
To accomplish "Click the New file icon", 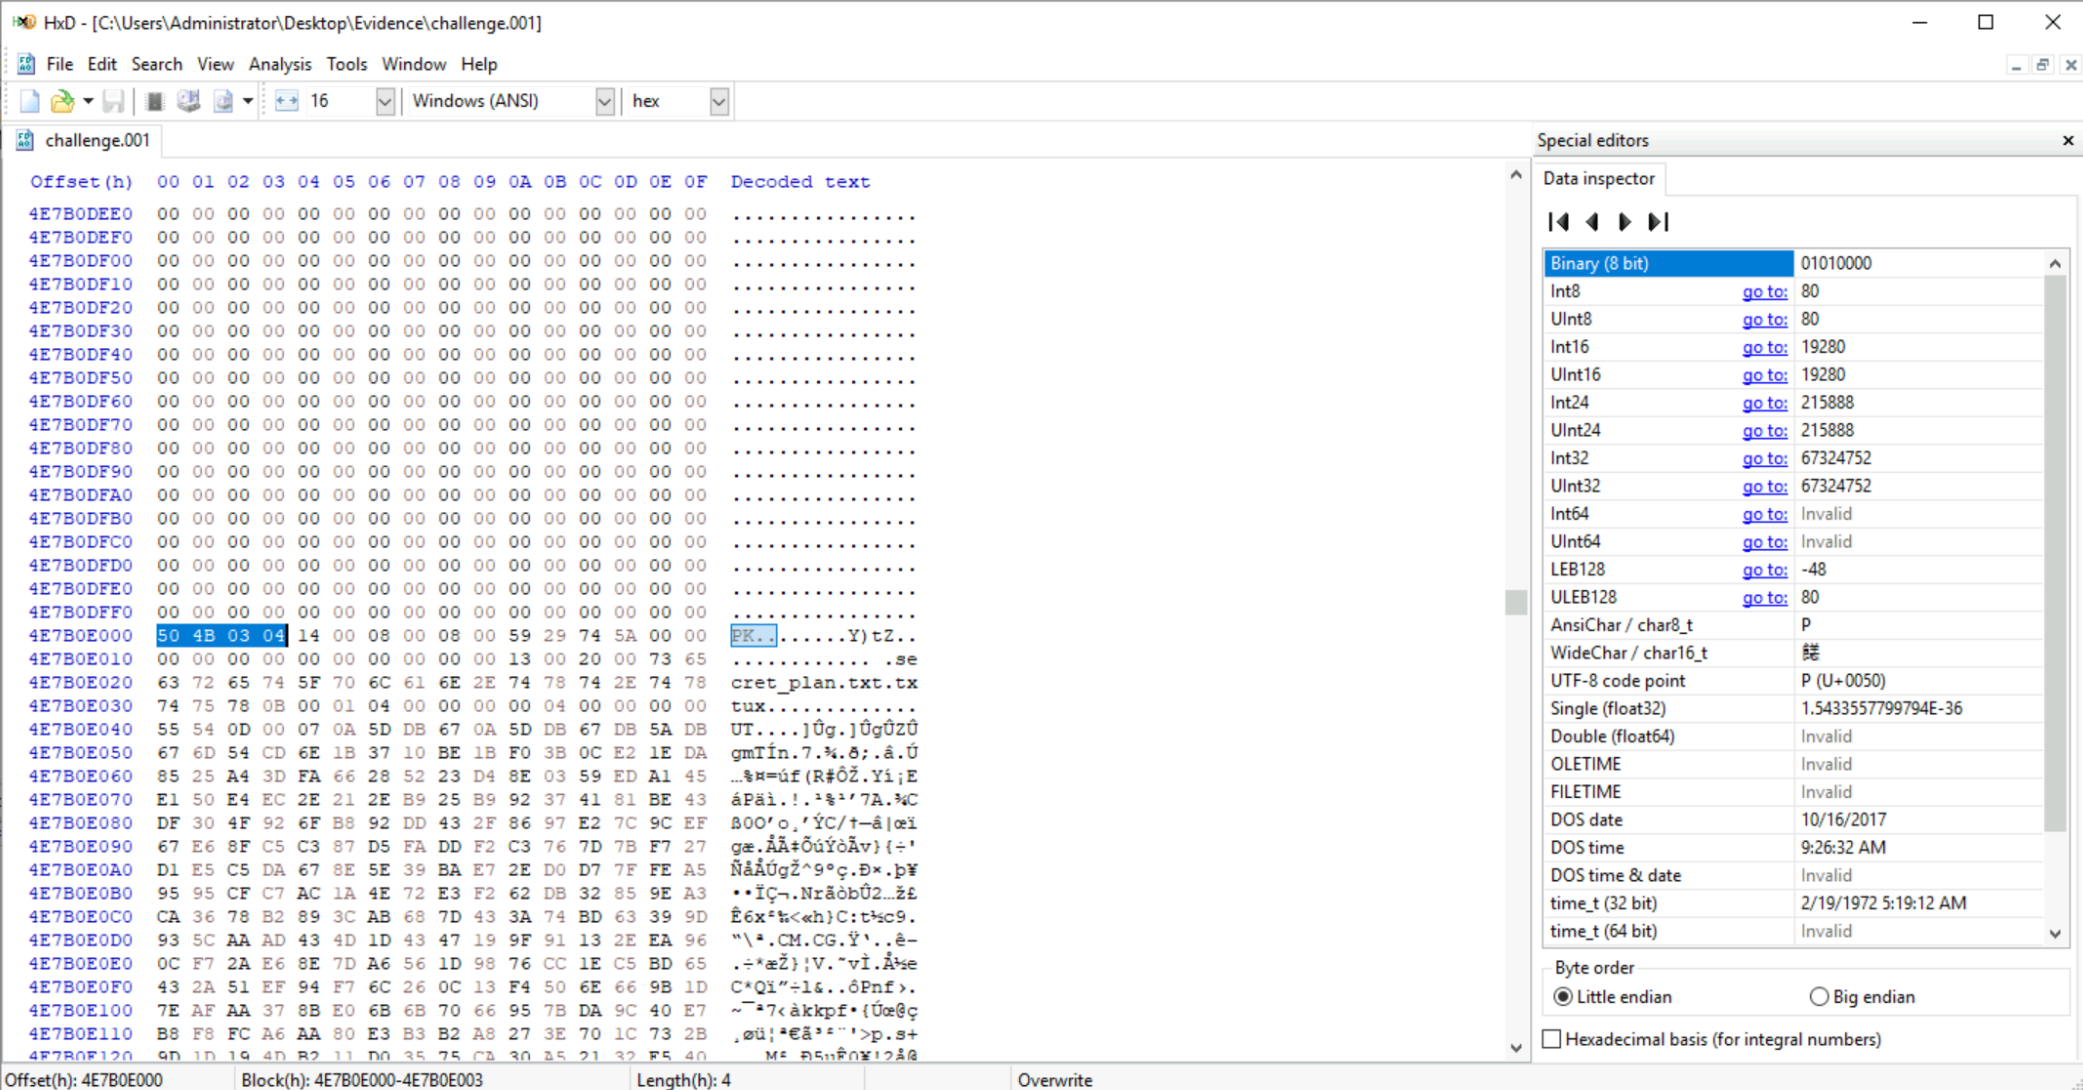I will 29,101.
